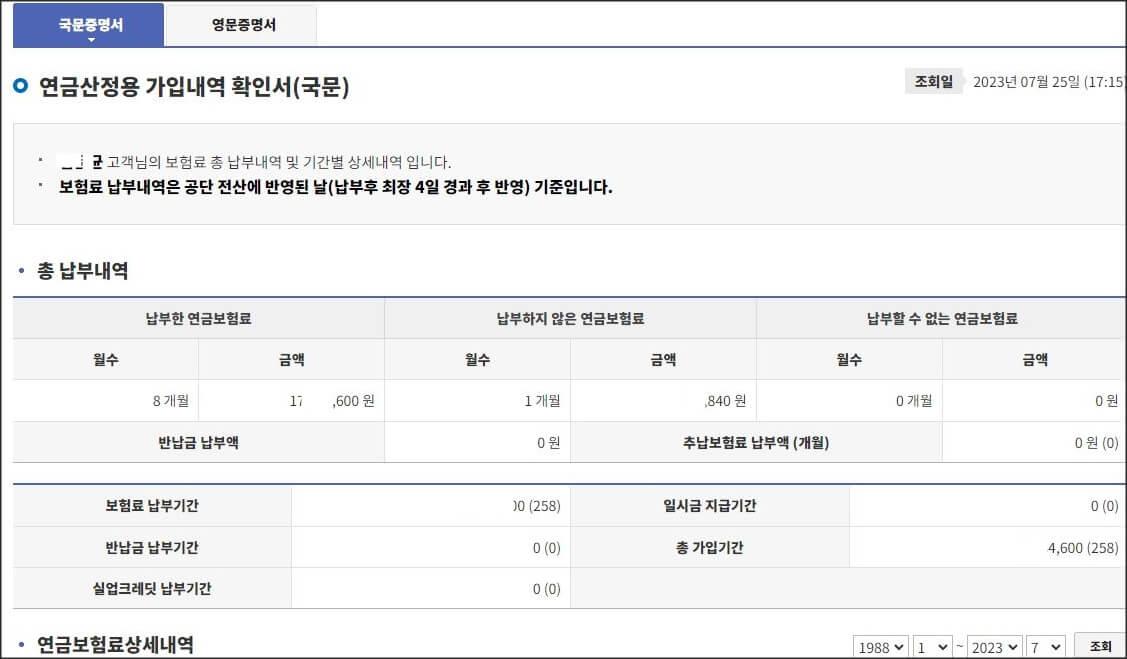The height and width of the screenshot is (659, 1127).
Task: Open the start month dropdown showing 1
Action: [932, 647]
